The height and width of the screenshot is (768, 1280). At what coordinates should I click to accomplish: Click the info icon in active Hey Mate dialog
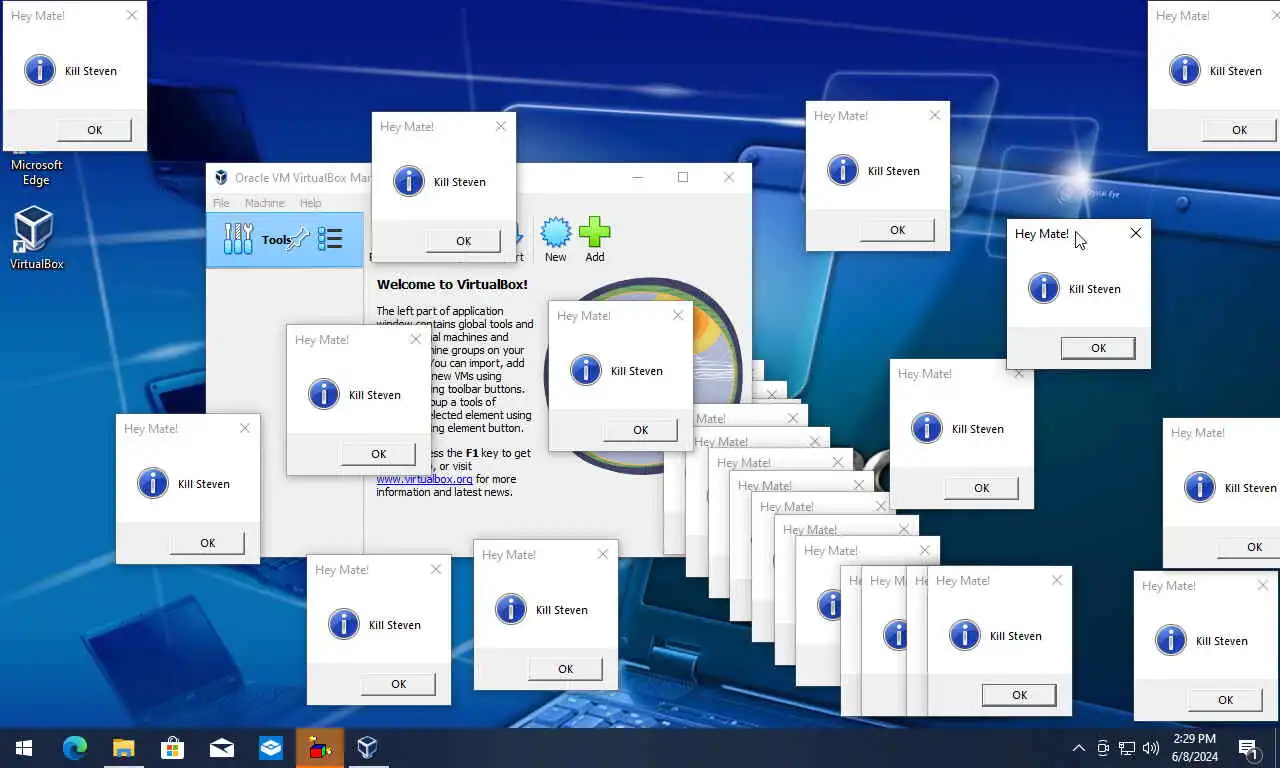point(1043,288)
